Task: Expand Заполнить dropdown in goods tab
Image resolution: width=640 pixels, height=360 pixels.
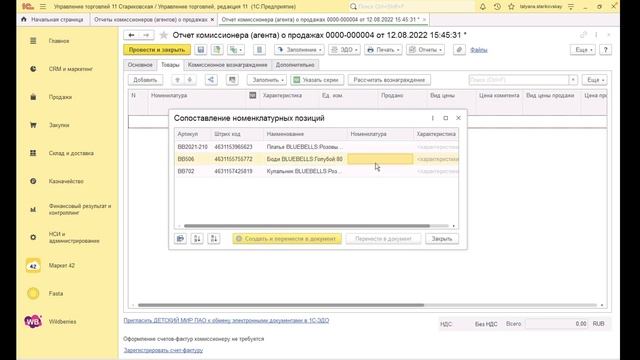Action: pos(267,80)
